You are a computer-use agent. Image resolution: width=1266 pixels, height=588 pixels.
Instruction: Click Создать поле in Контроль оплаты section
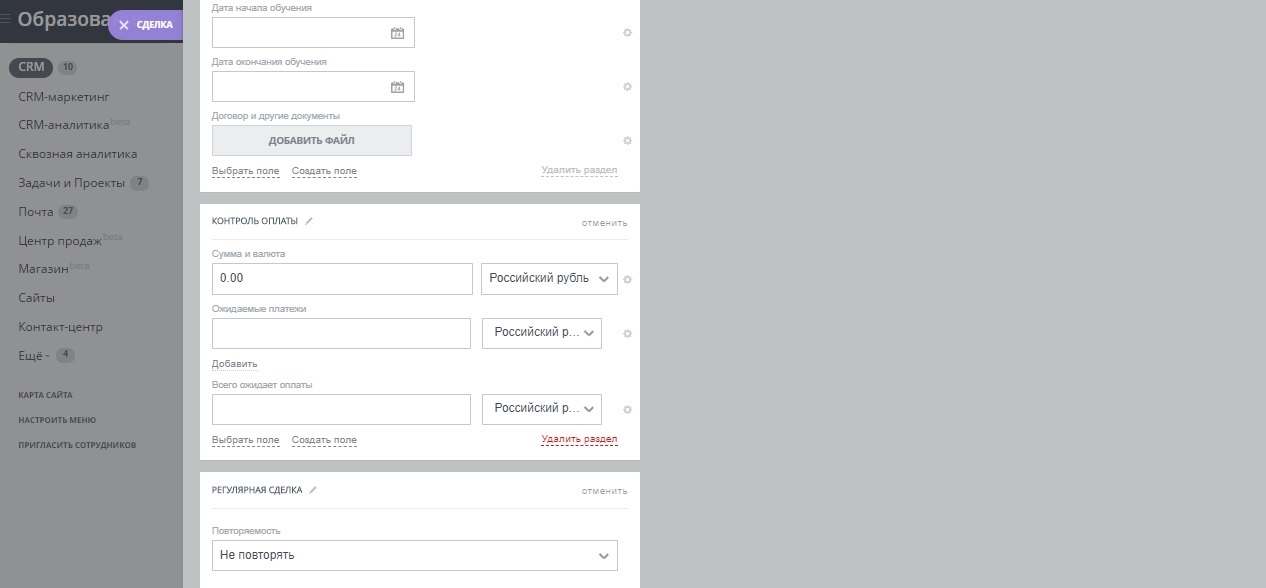click(324, 440)
